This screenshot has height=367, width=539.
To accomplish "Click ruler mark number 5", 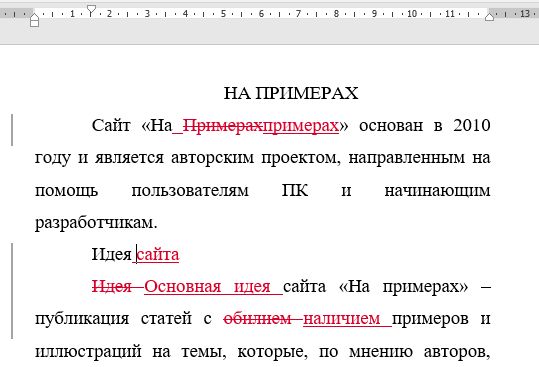I will point(223,14).
